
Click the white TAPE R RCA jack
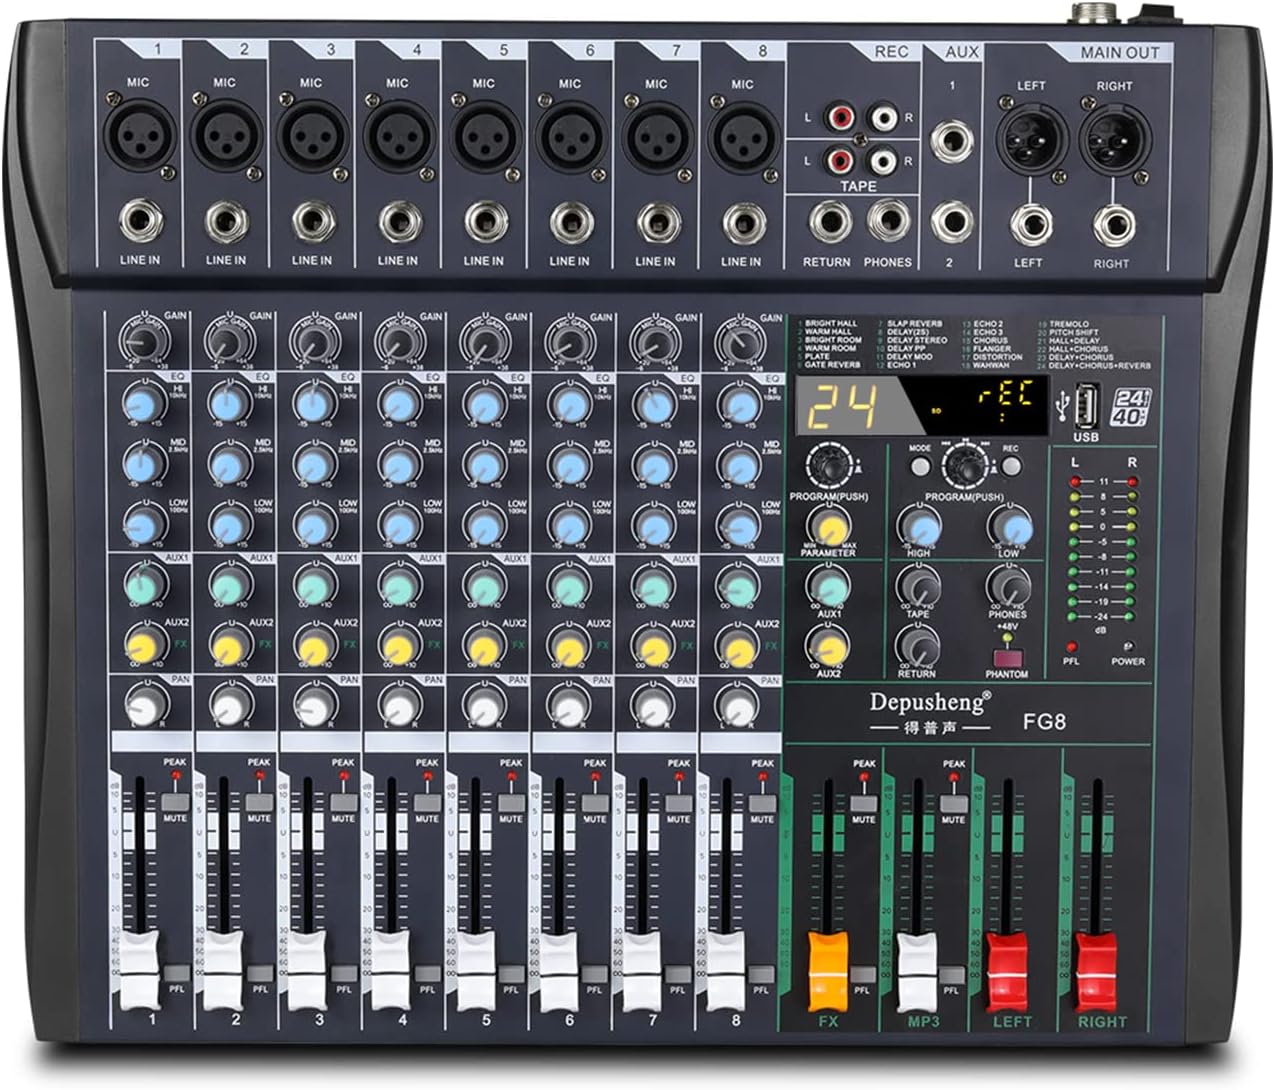coord(884,160)
